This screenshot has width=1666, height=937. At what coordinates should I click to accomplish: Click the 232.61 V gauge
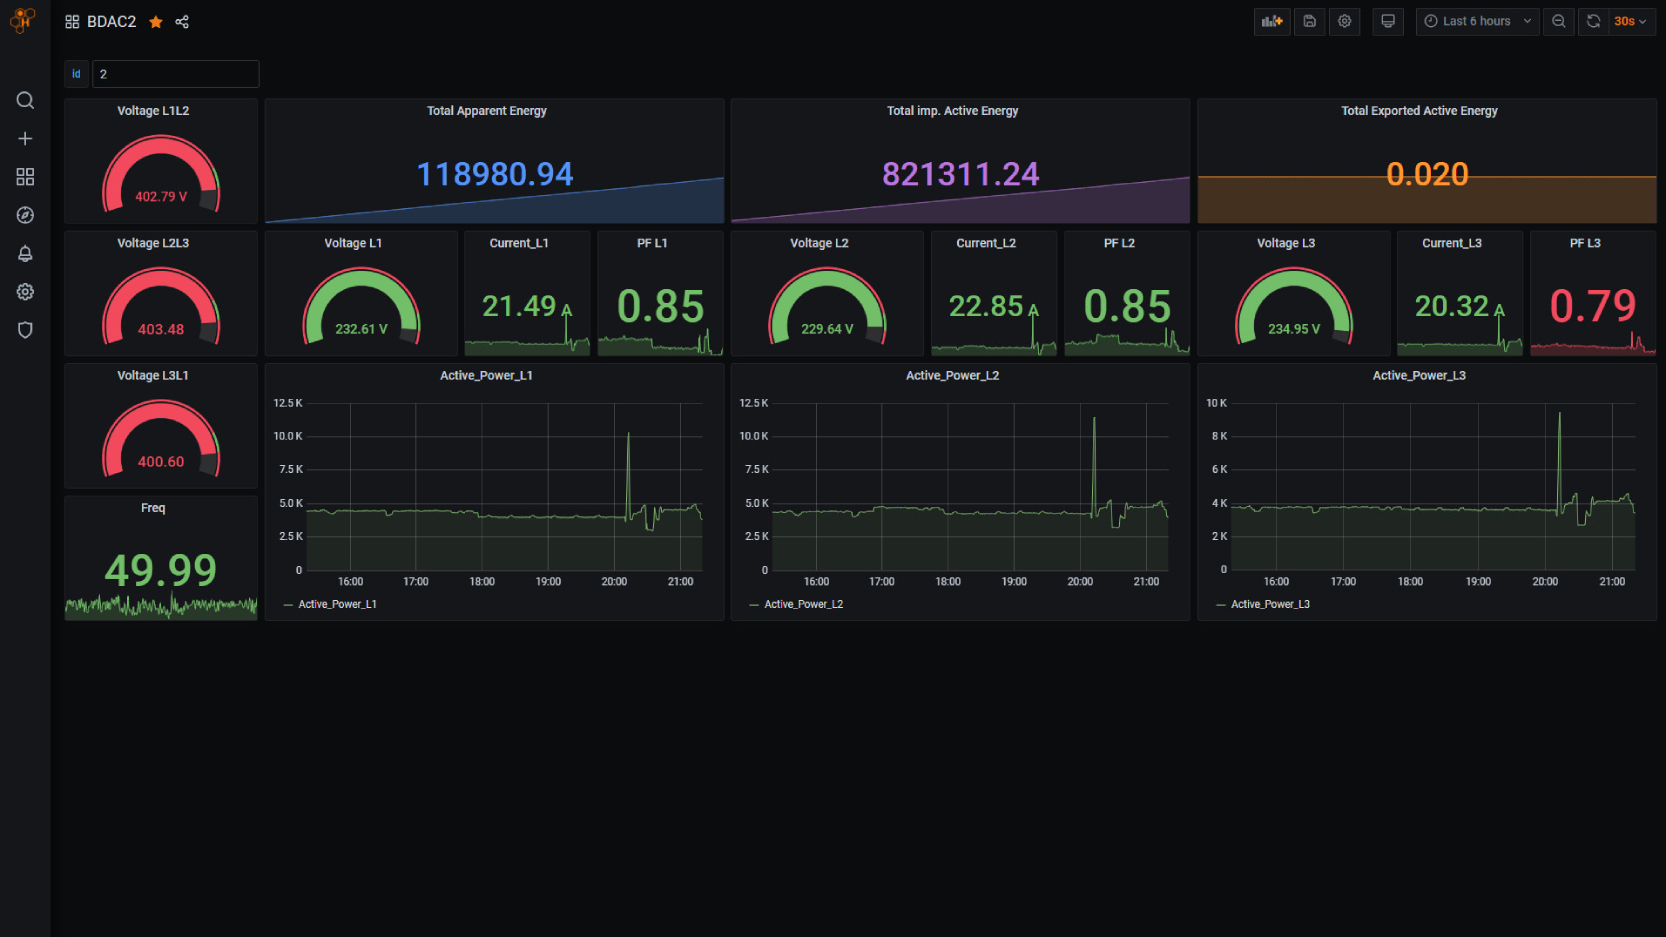coord(361,307)
